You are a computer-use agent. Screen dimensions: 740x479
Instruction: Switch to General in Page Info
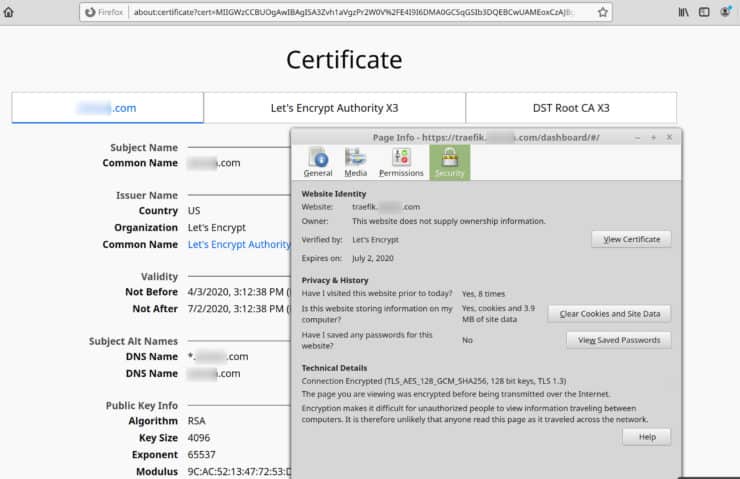coord(318,162)
